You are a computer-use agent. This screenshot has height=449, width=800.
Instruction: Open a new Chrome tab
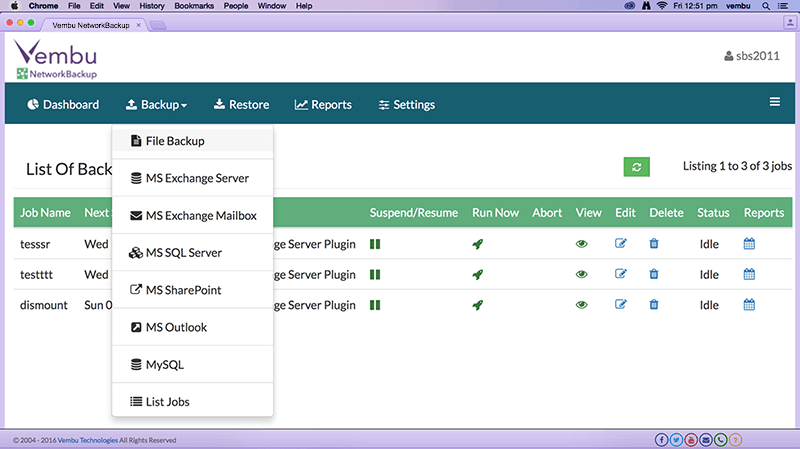coord(158,26)
